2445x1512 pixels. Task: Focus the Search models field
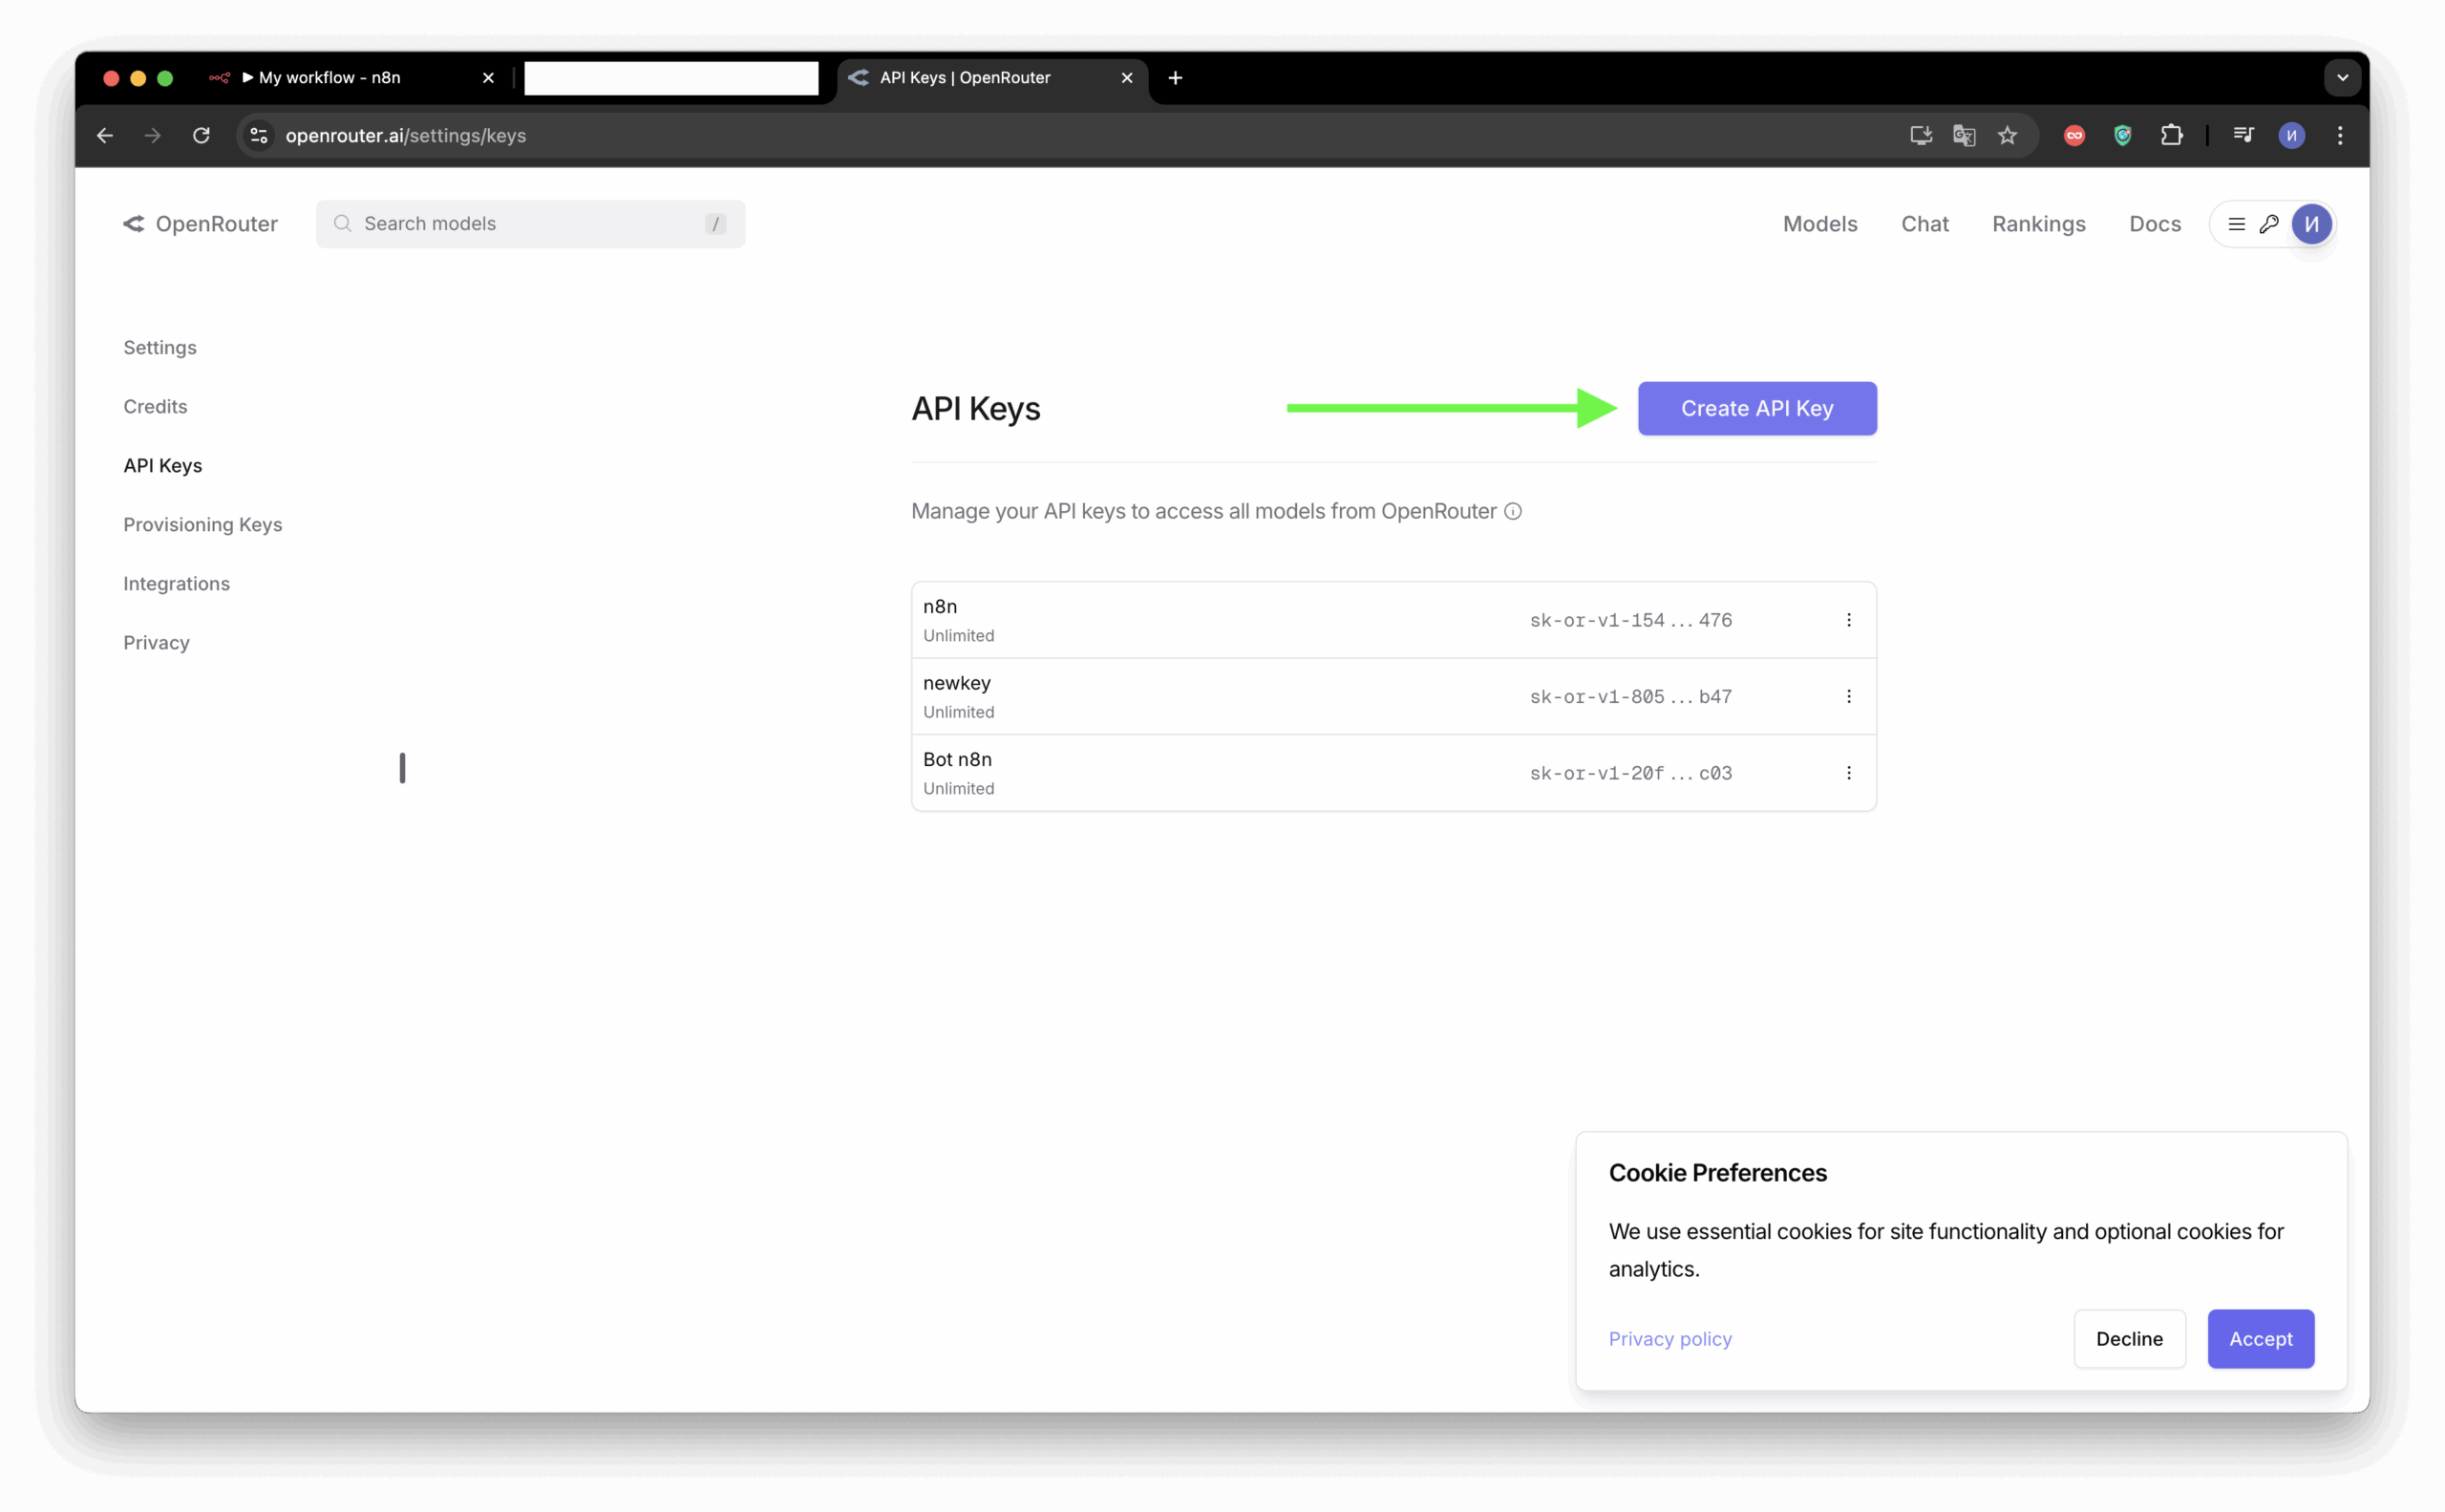pos(530,224)
